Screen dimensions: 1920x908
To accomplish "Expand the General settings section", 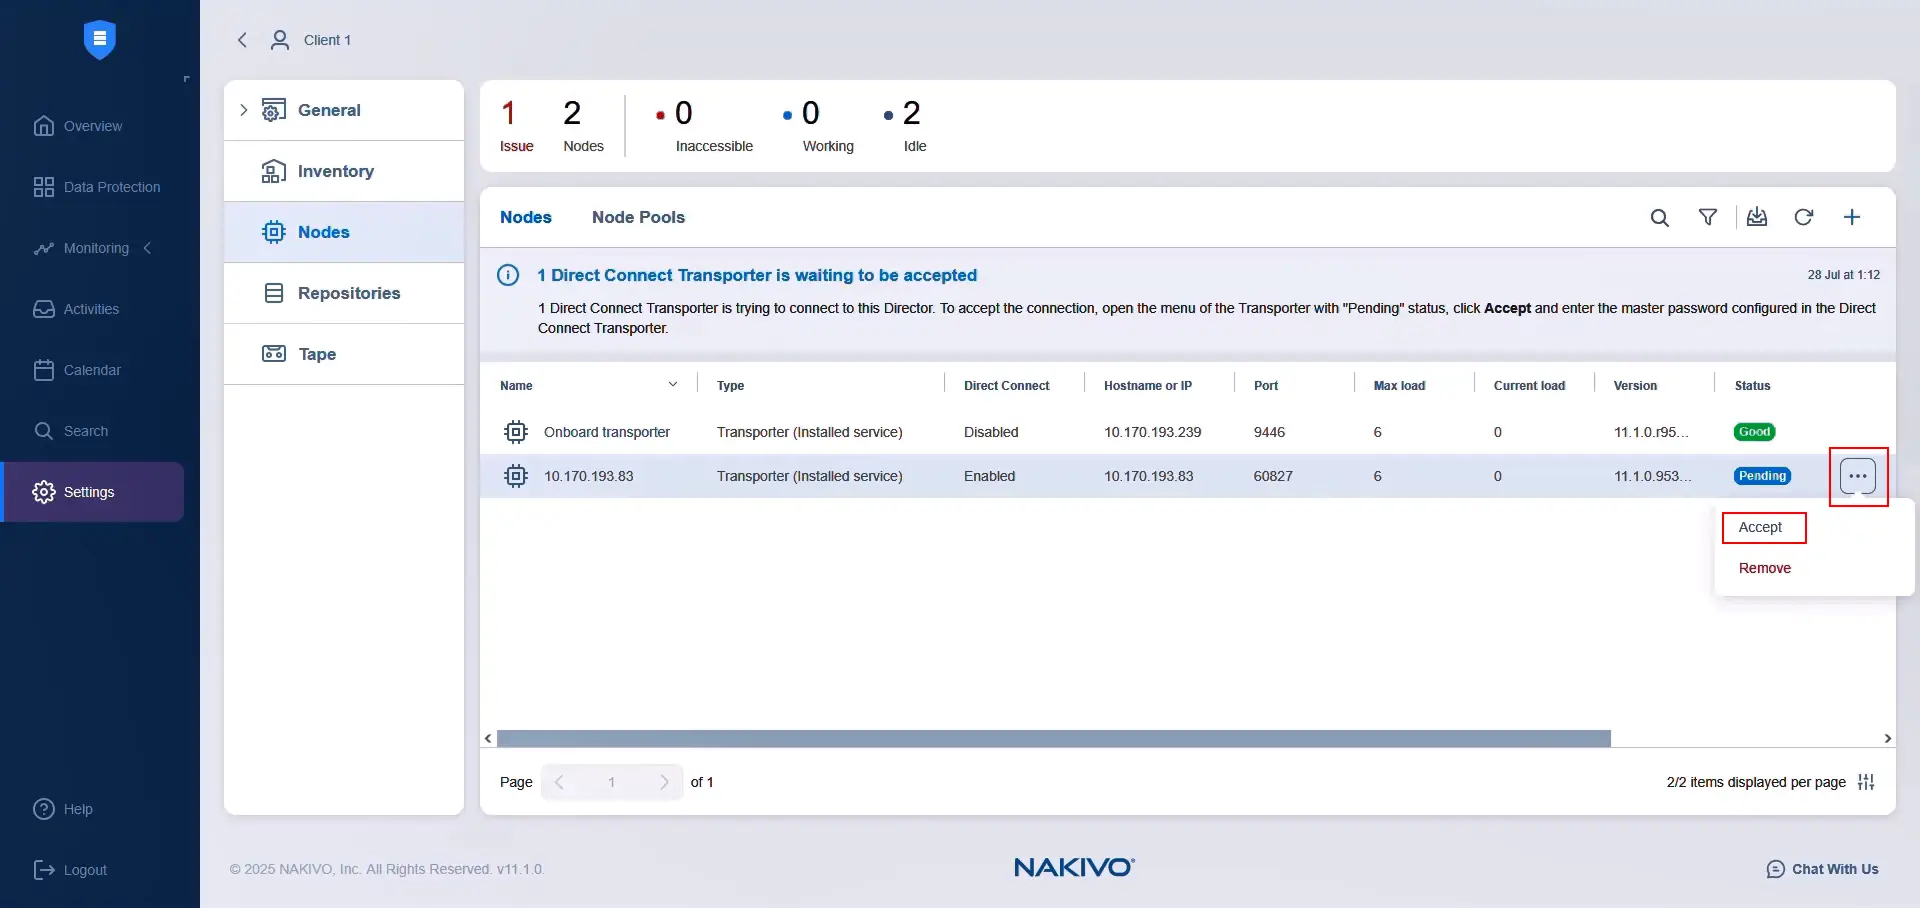I will 243,110.
